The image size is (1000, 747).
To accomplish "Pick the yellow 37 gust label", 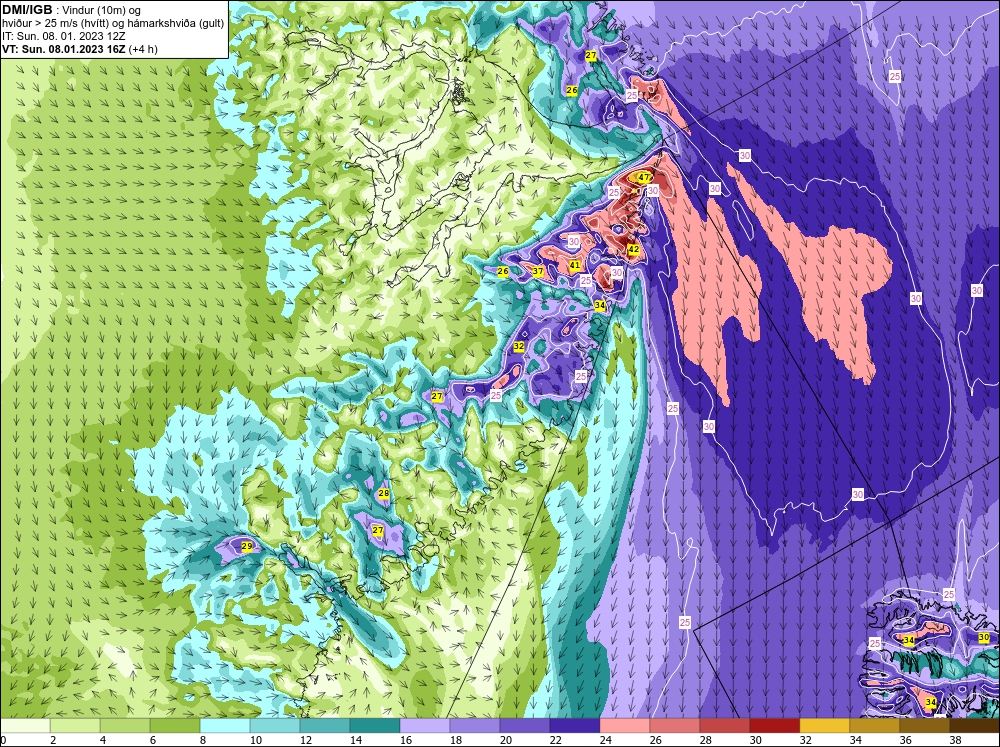I will click(538, 271).
